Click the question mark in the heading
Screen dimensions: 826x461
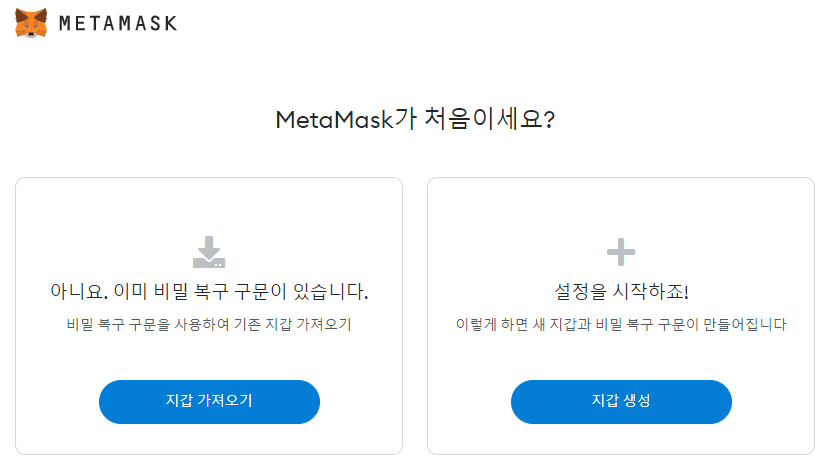(549, 120)
